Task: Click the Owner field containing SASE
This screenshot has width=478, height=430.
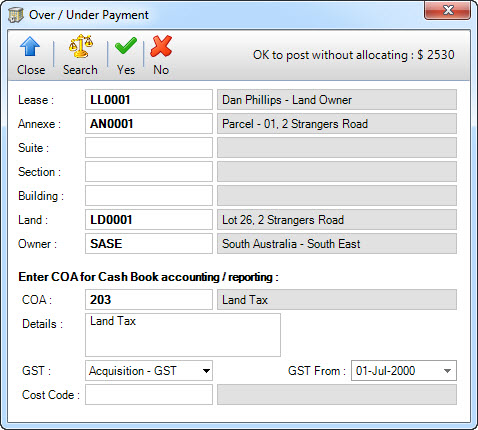Action: 149,244
